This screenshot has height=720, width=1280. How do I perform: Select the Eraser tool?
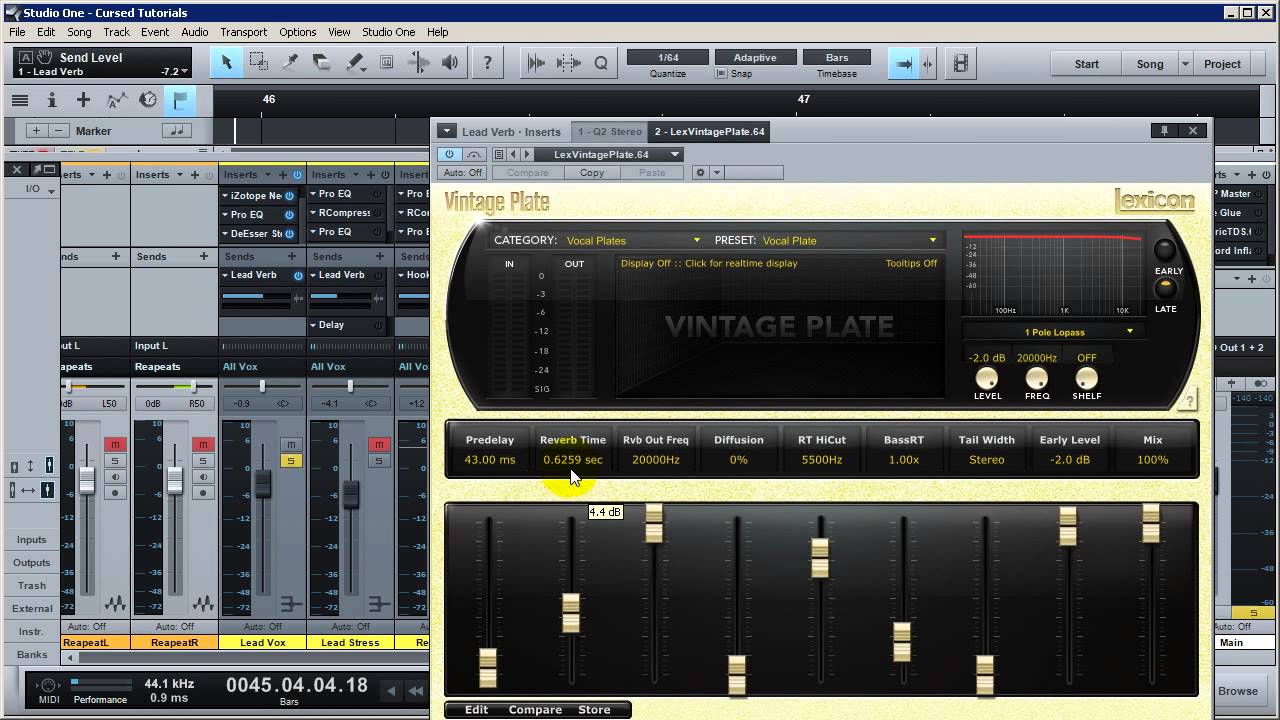pyautogui.click(x=322, y=63)
